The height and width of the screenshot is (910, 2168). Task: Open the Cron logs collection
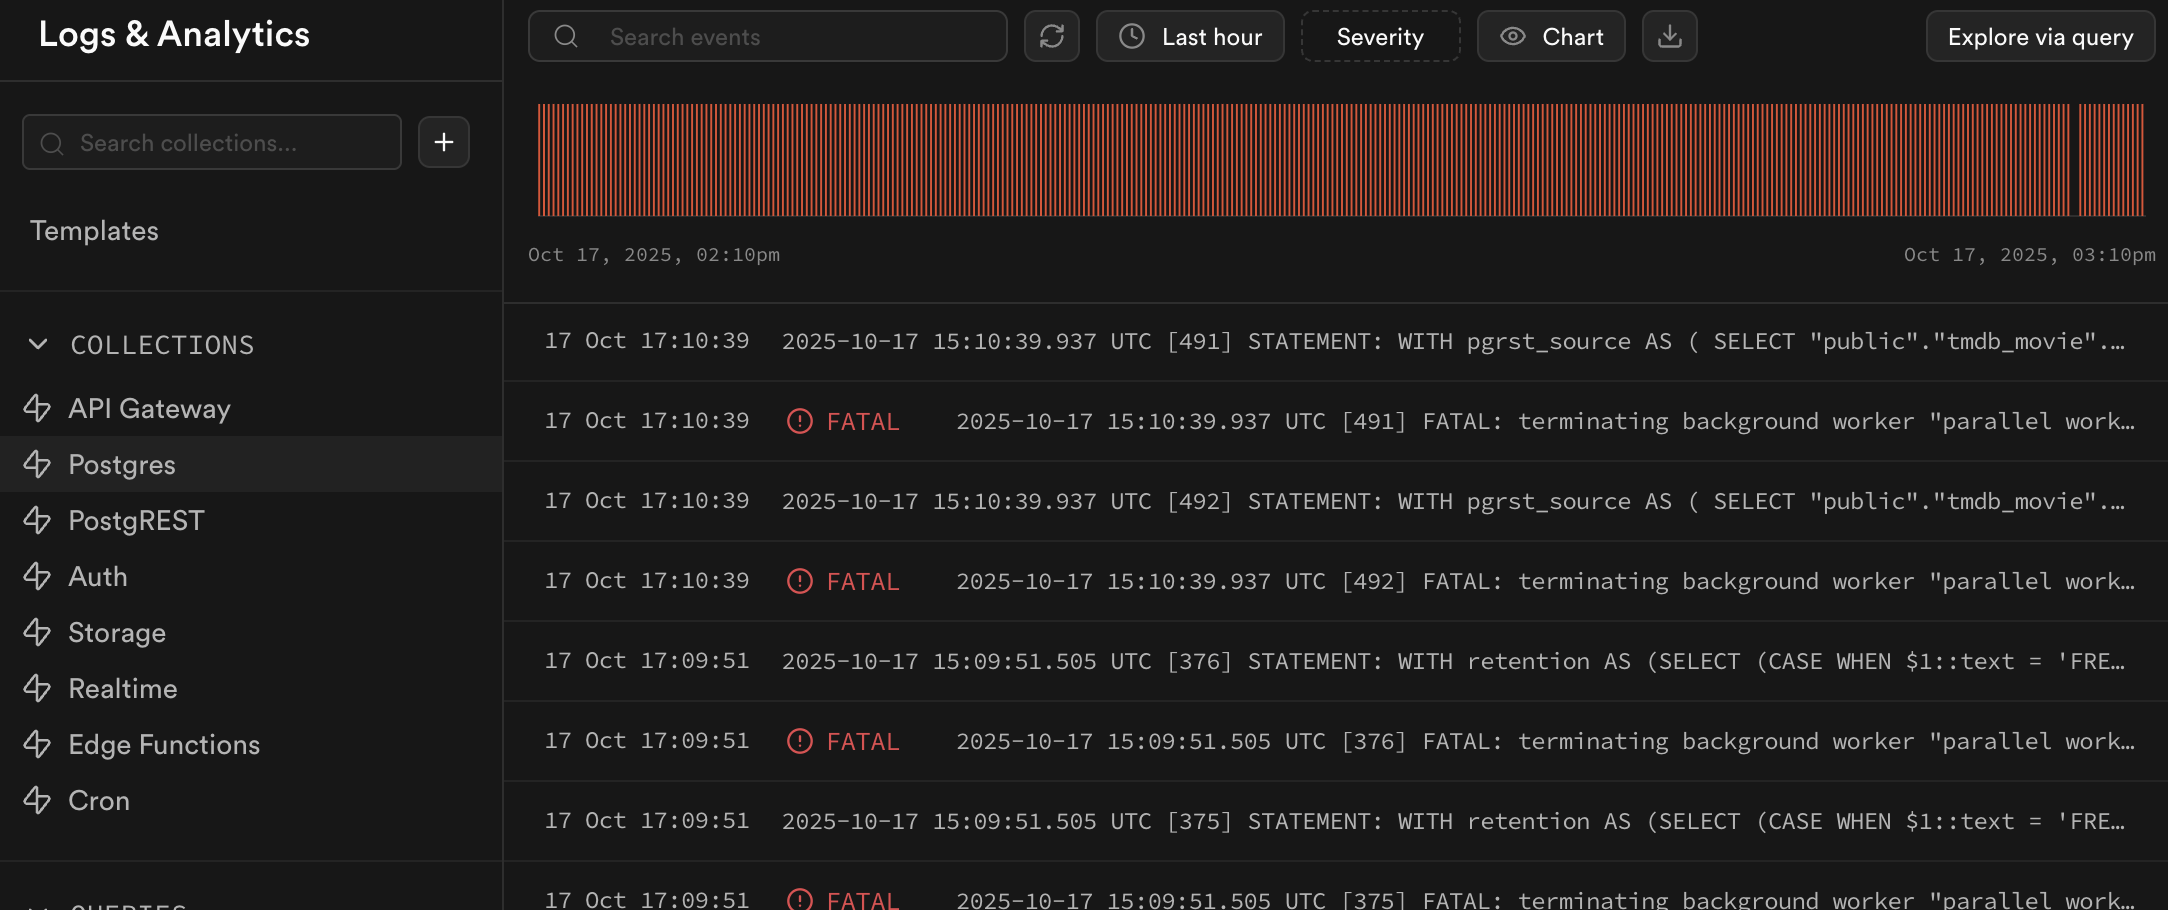tap(251, 800)
